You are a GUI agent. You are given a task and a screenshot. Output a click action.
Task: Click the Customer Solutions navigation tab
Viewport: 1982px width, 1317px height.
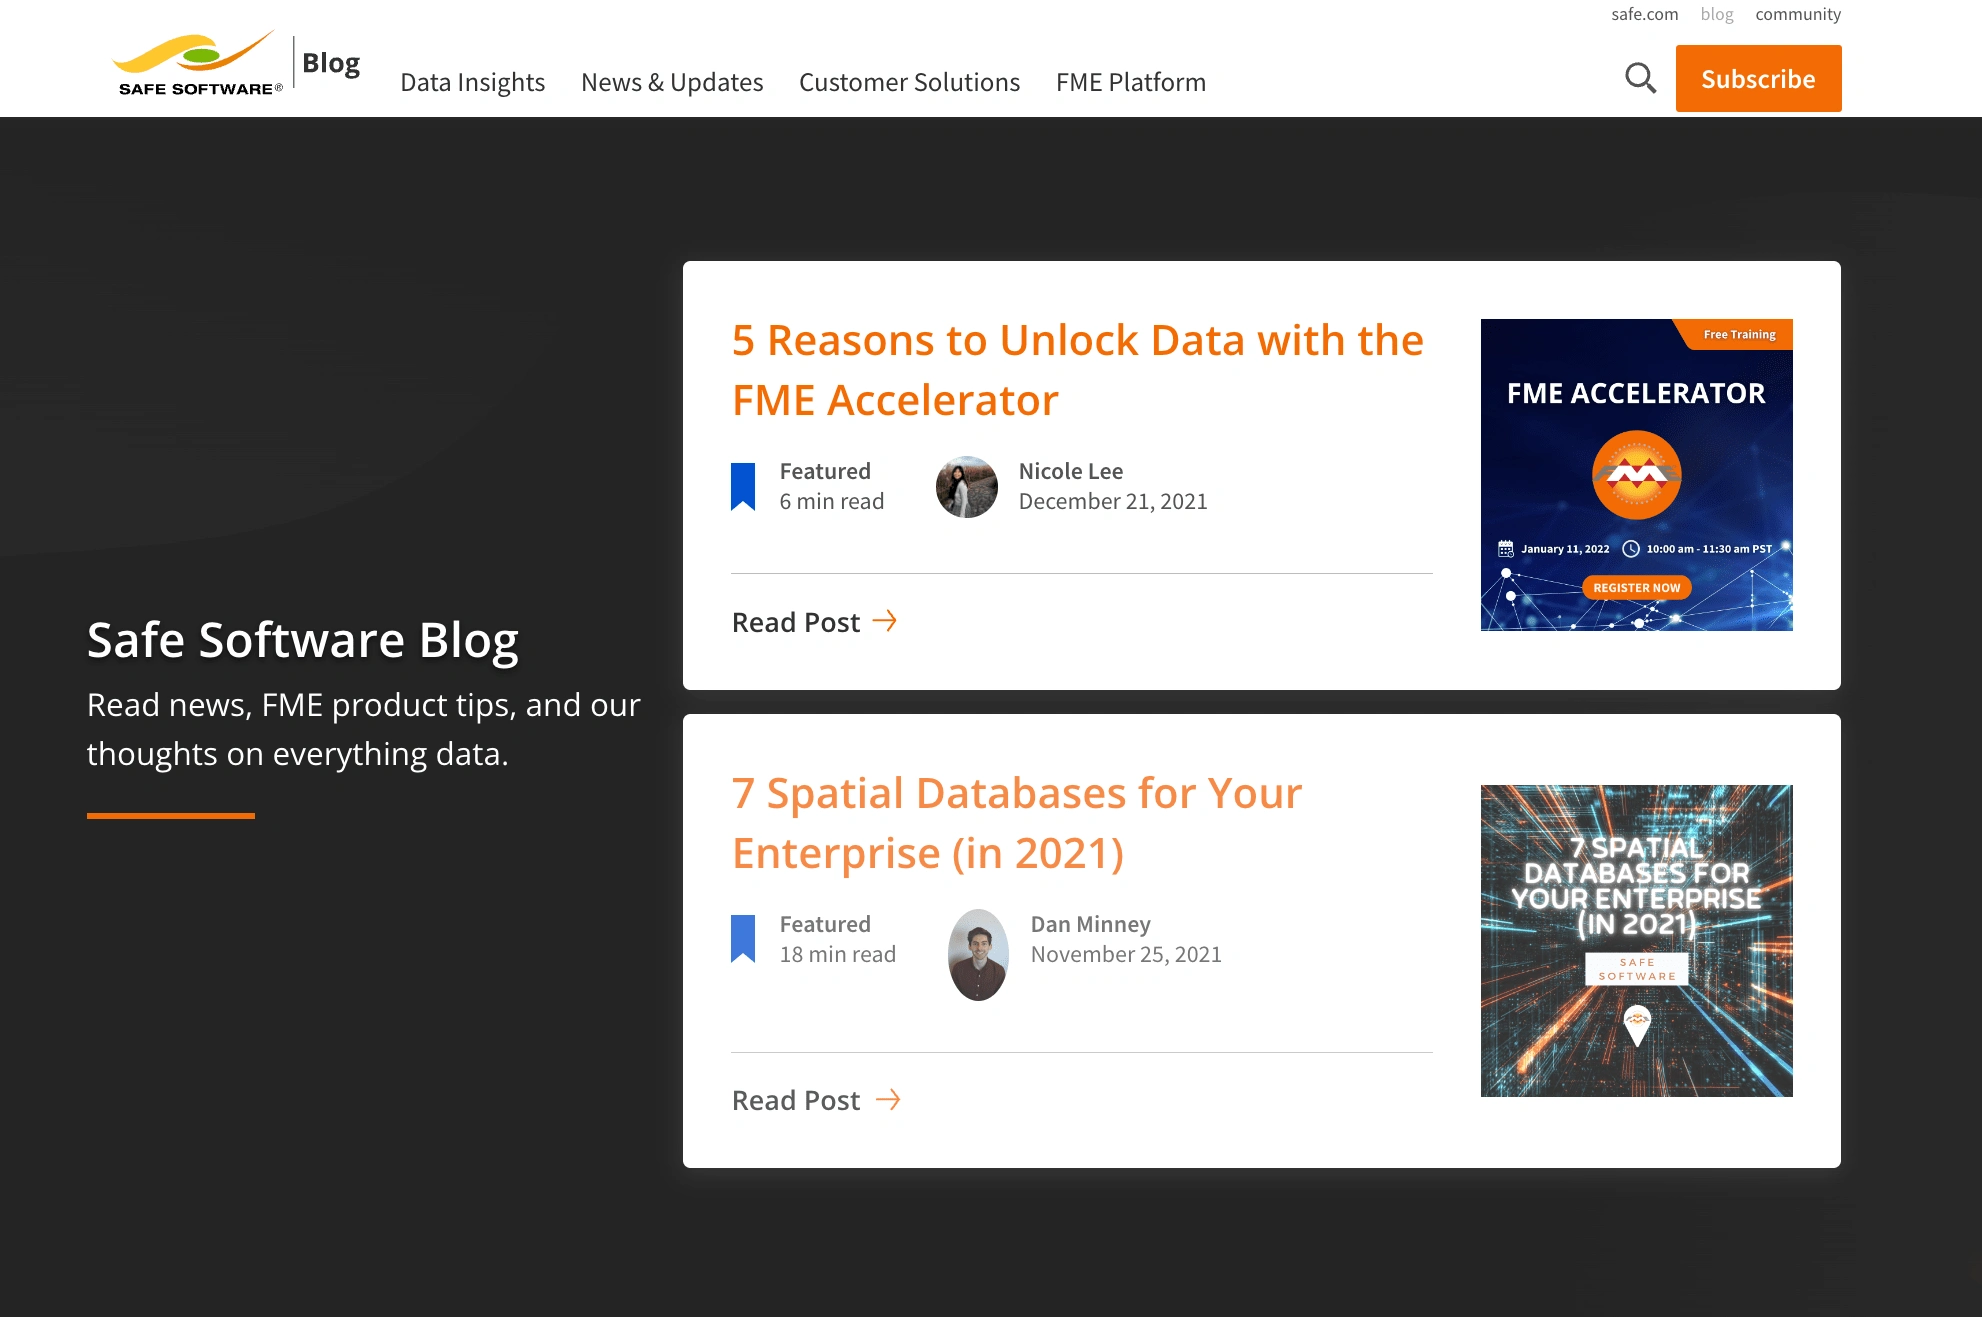click(x=909, y=81)
